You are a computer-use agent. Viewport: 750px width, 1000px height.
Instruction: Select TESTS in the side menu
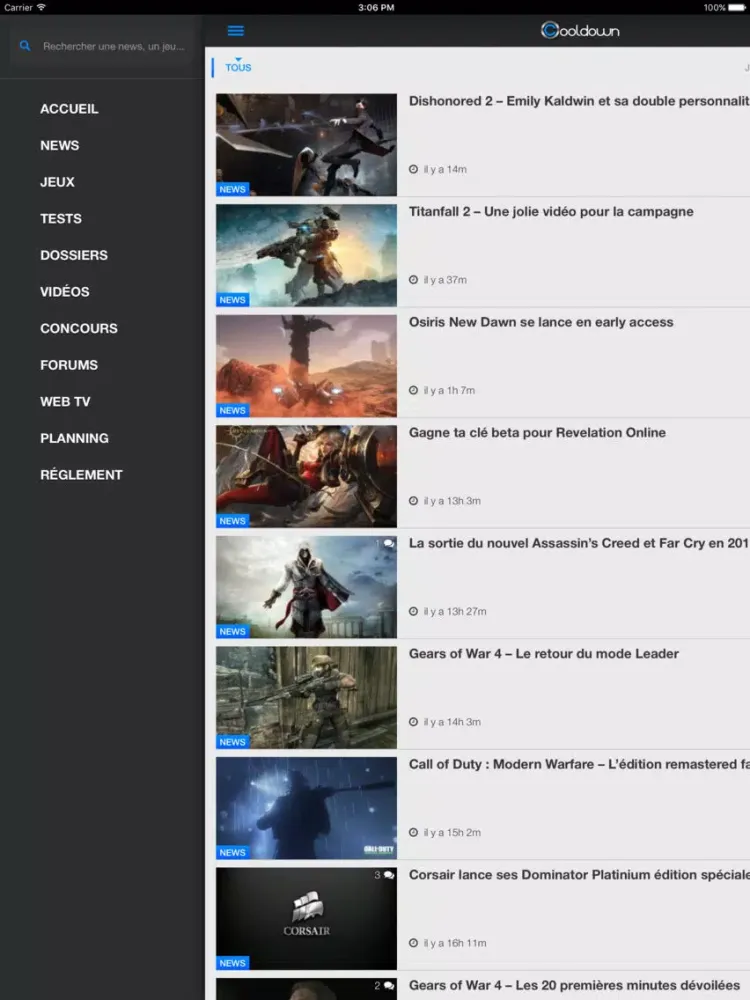[61, 219]
